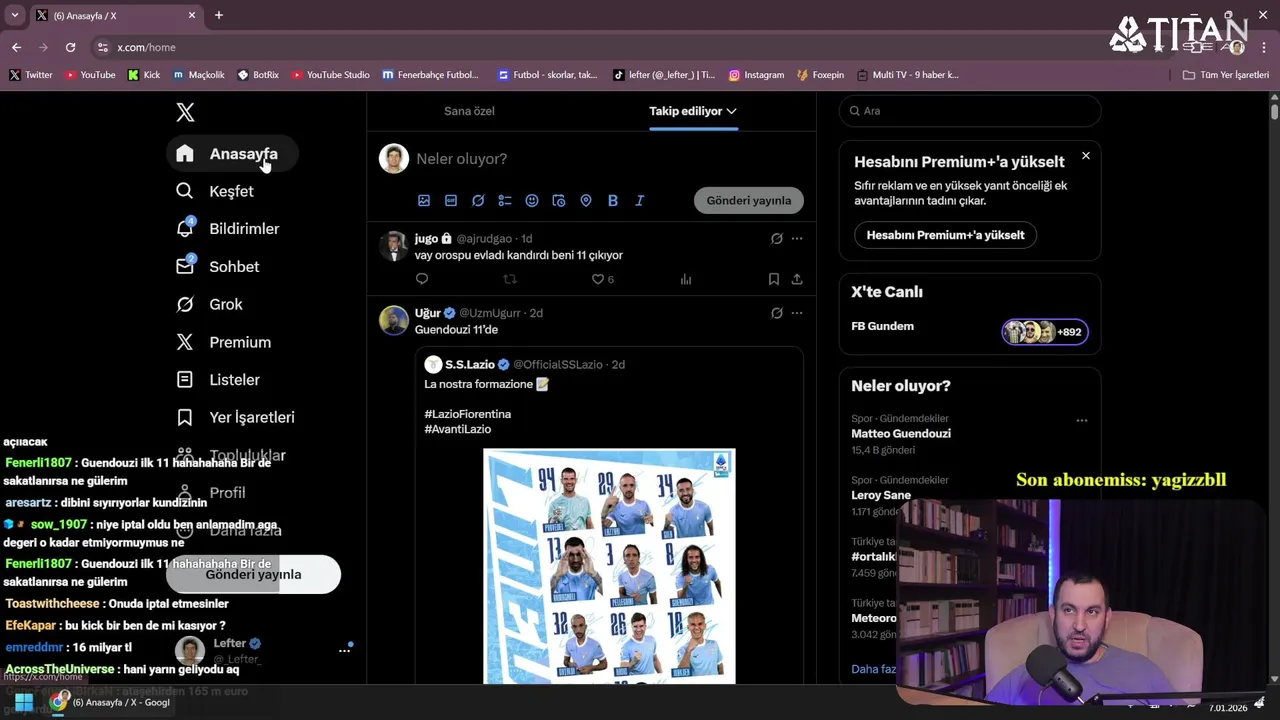Image resolution: width=1280 pixels, height=720 pixels.
Task: Close the Premium+ upgrade card
Action: click(1086, 155)
